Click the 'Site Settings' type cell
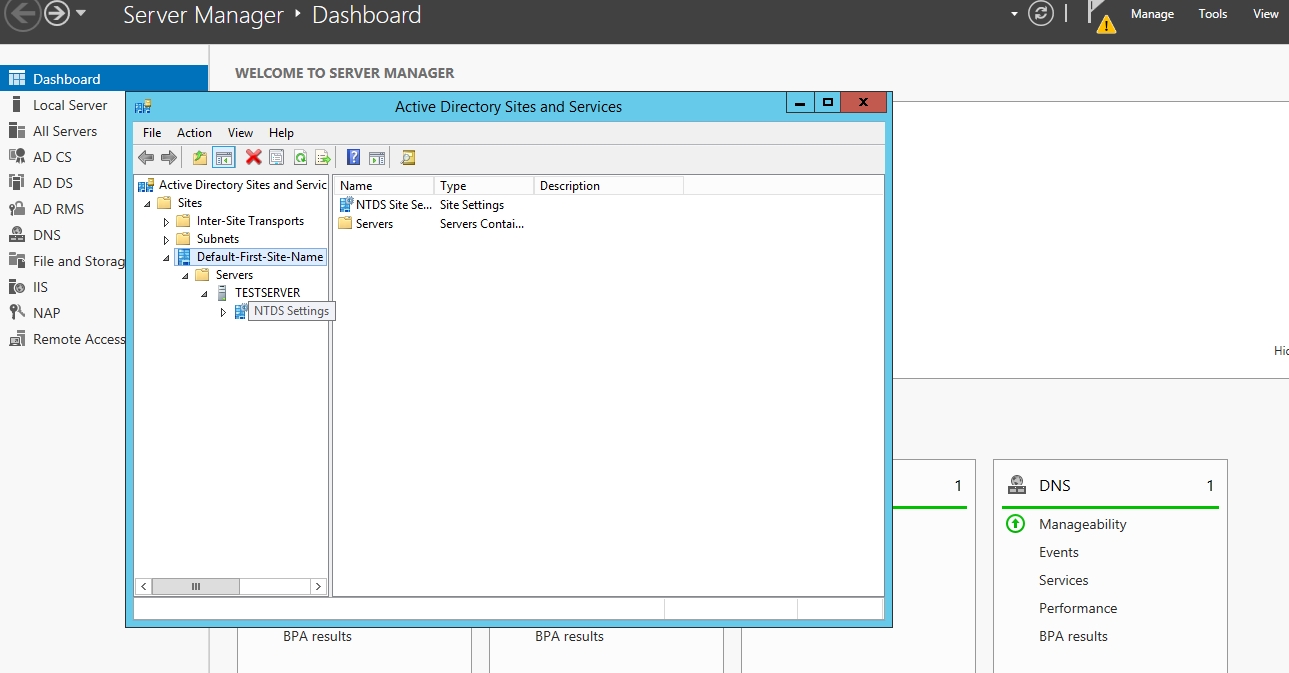Image resolution: width=1289 pixels, height=673 pixels. pos(472,204)
